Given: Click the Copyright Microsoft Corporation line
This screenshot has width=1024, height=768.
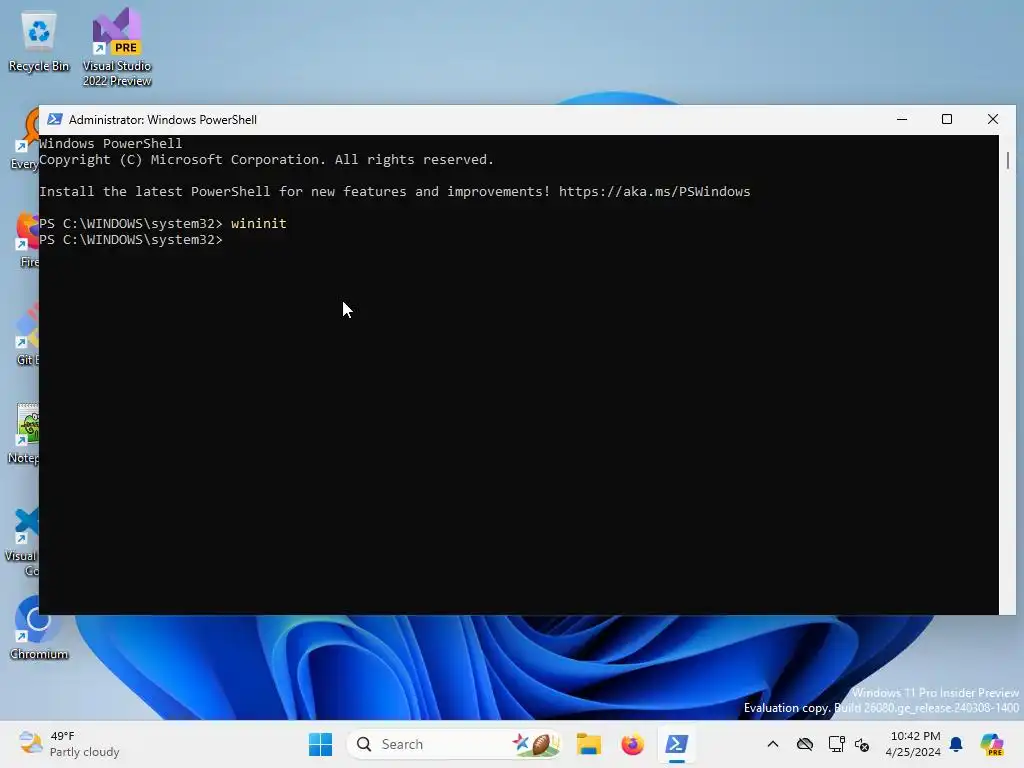Looking at the screenshot, I should click(x=266, y=160).
